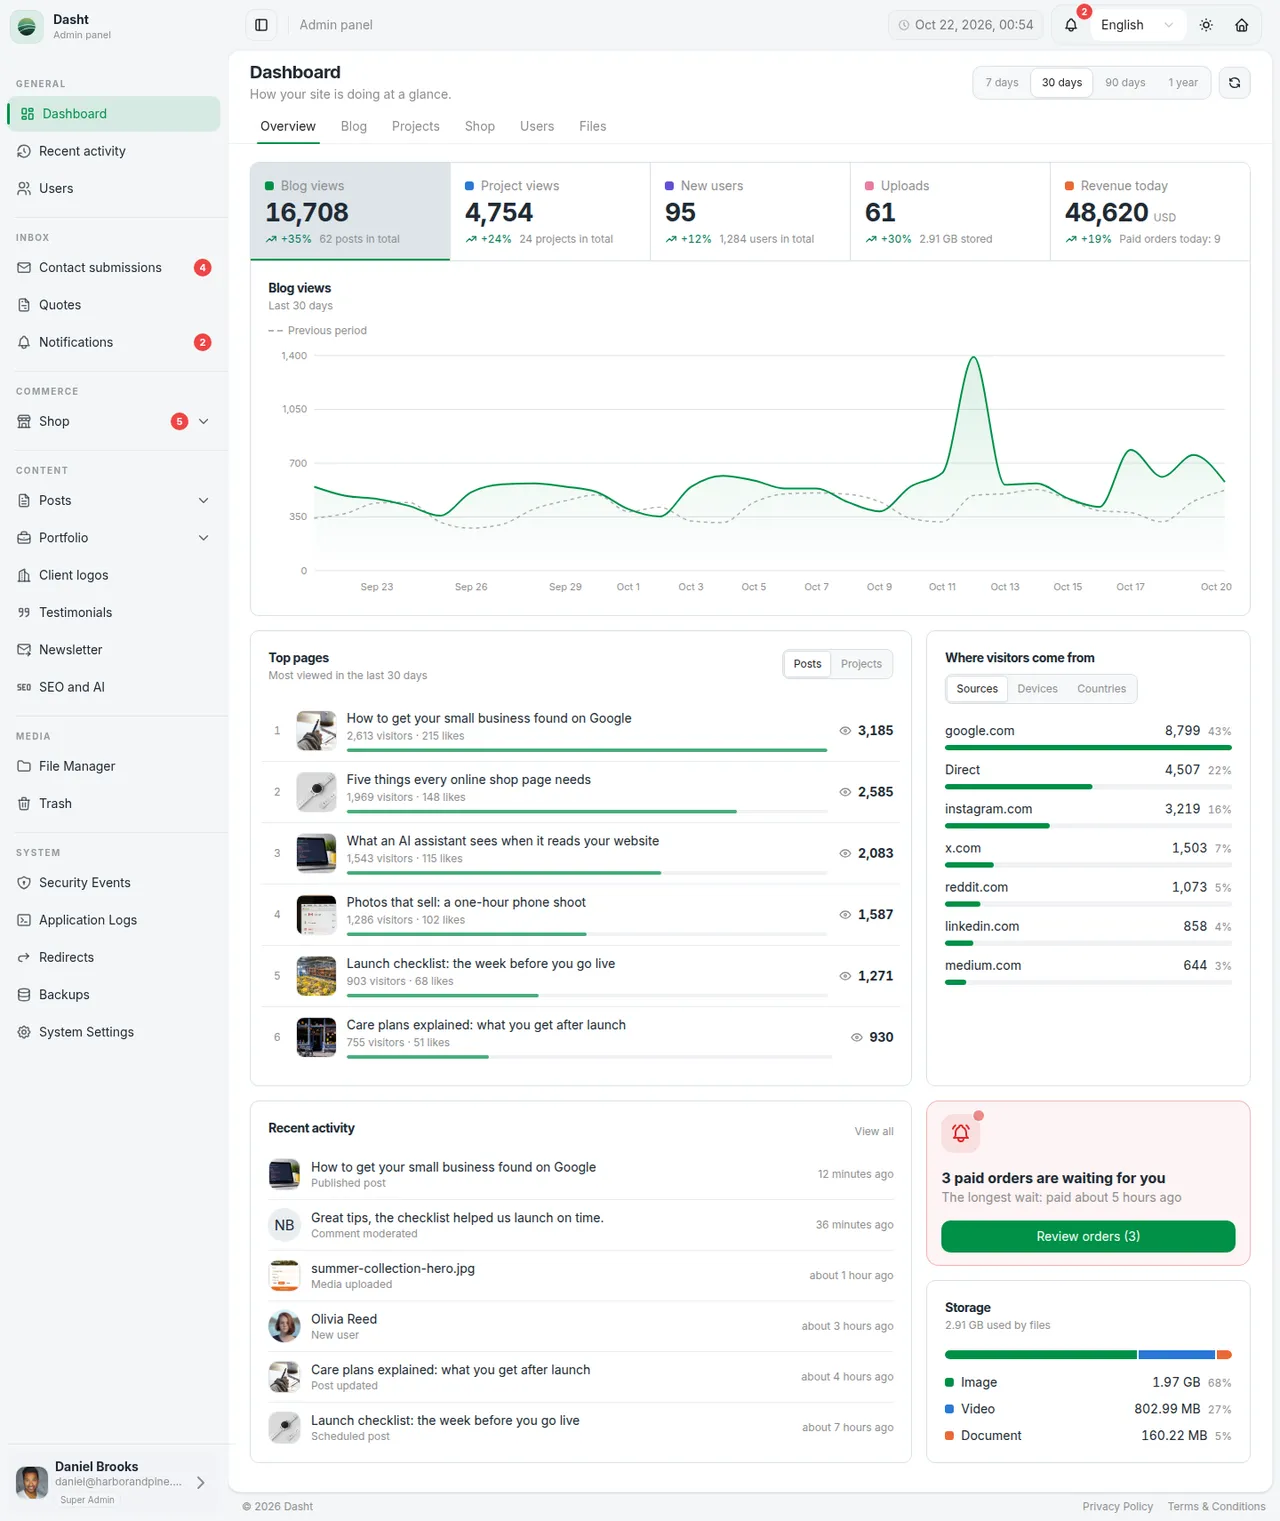
Task: Switch to the Files tab
Action: (593, 126)
